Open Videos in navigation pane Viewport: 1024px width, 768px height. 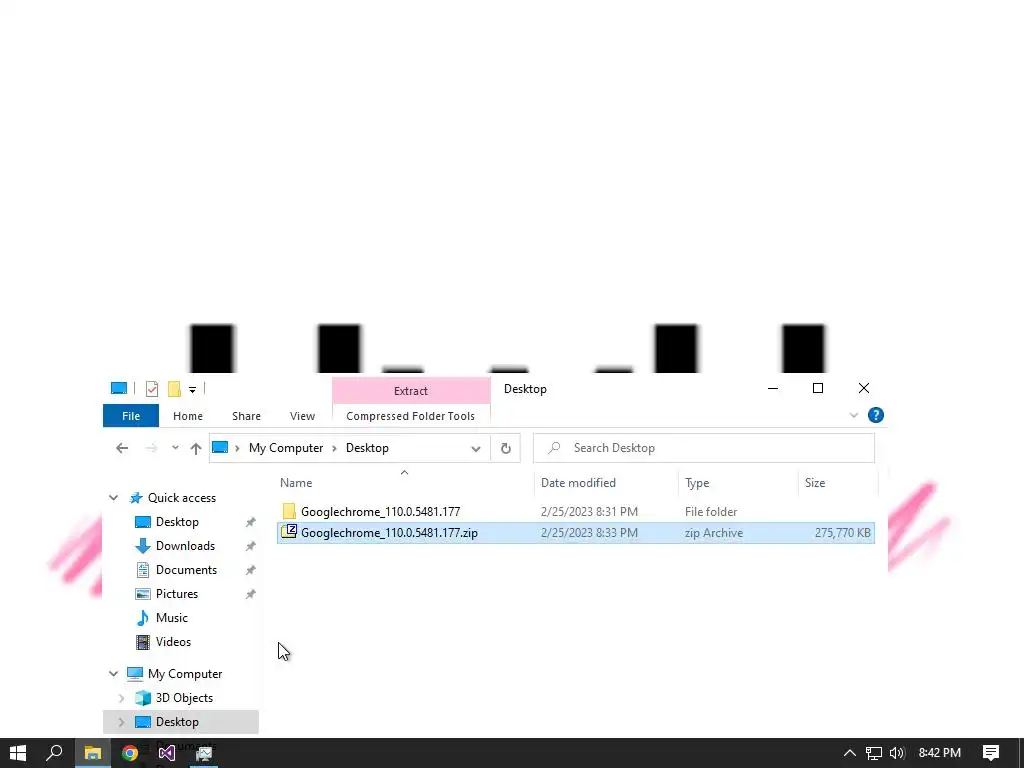click(173, 642)
